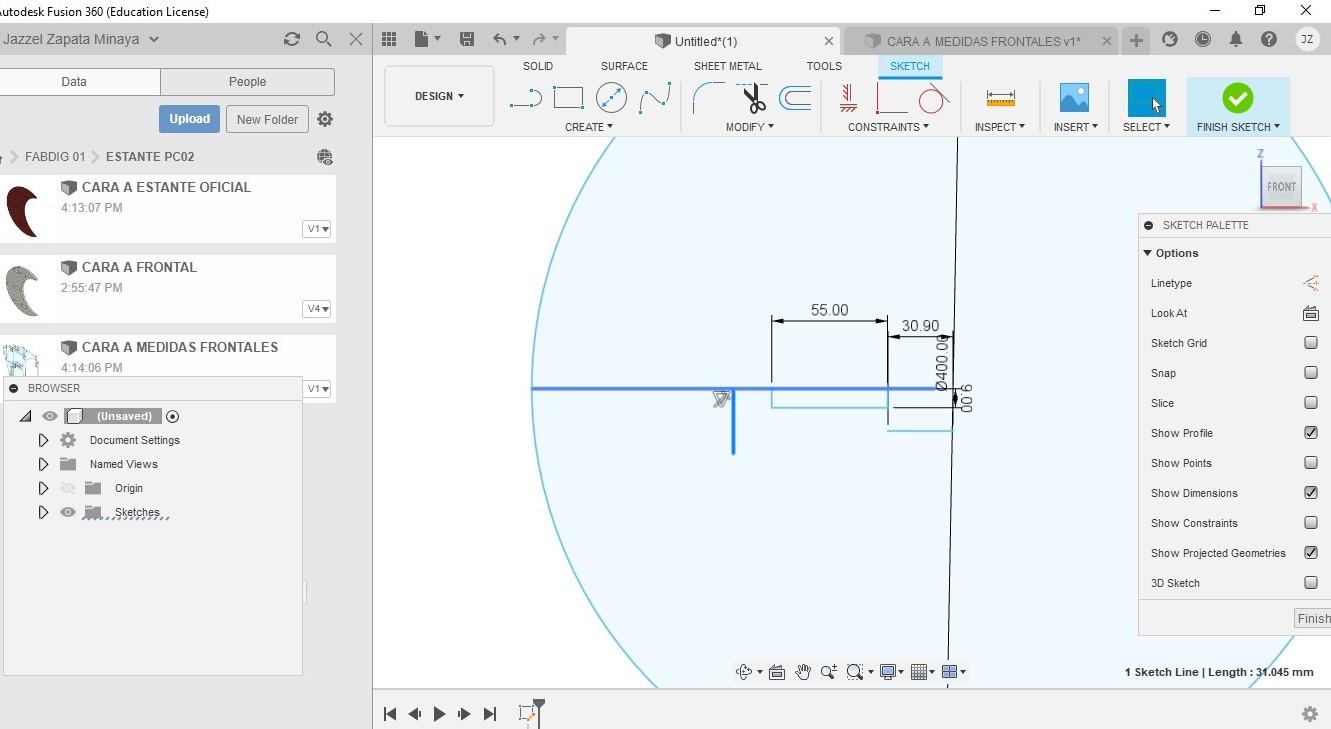The width and height of the screenshot is (1331, 729).
Task: Open the V4 version dropdown for CARA A FRONTAL
Action: (x=317, y=309)
